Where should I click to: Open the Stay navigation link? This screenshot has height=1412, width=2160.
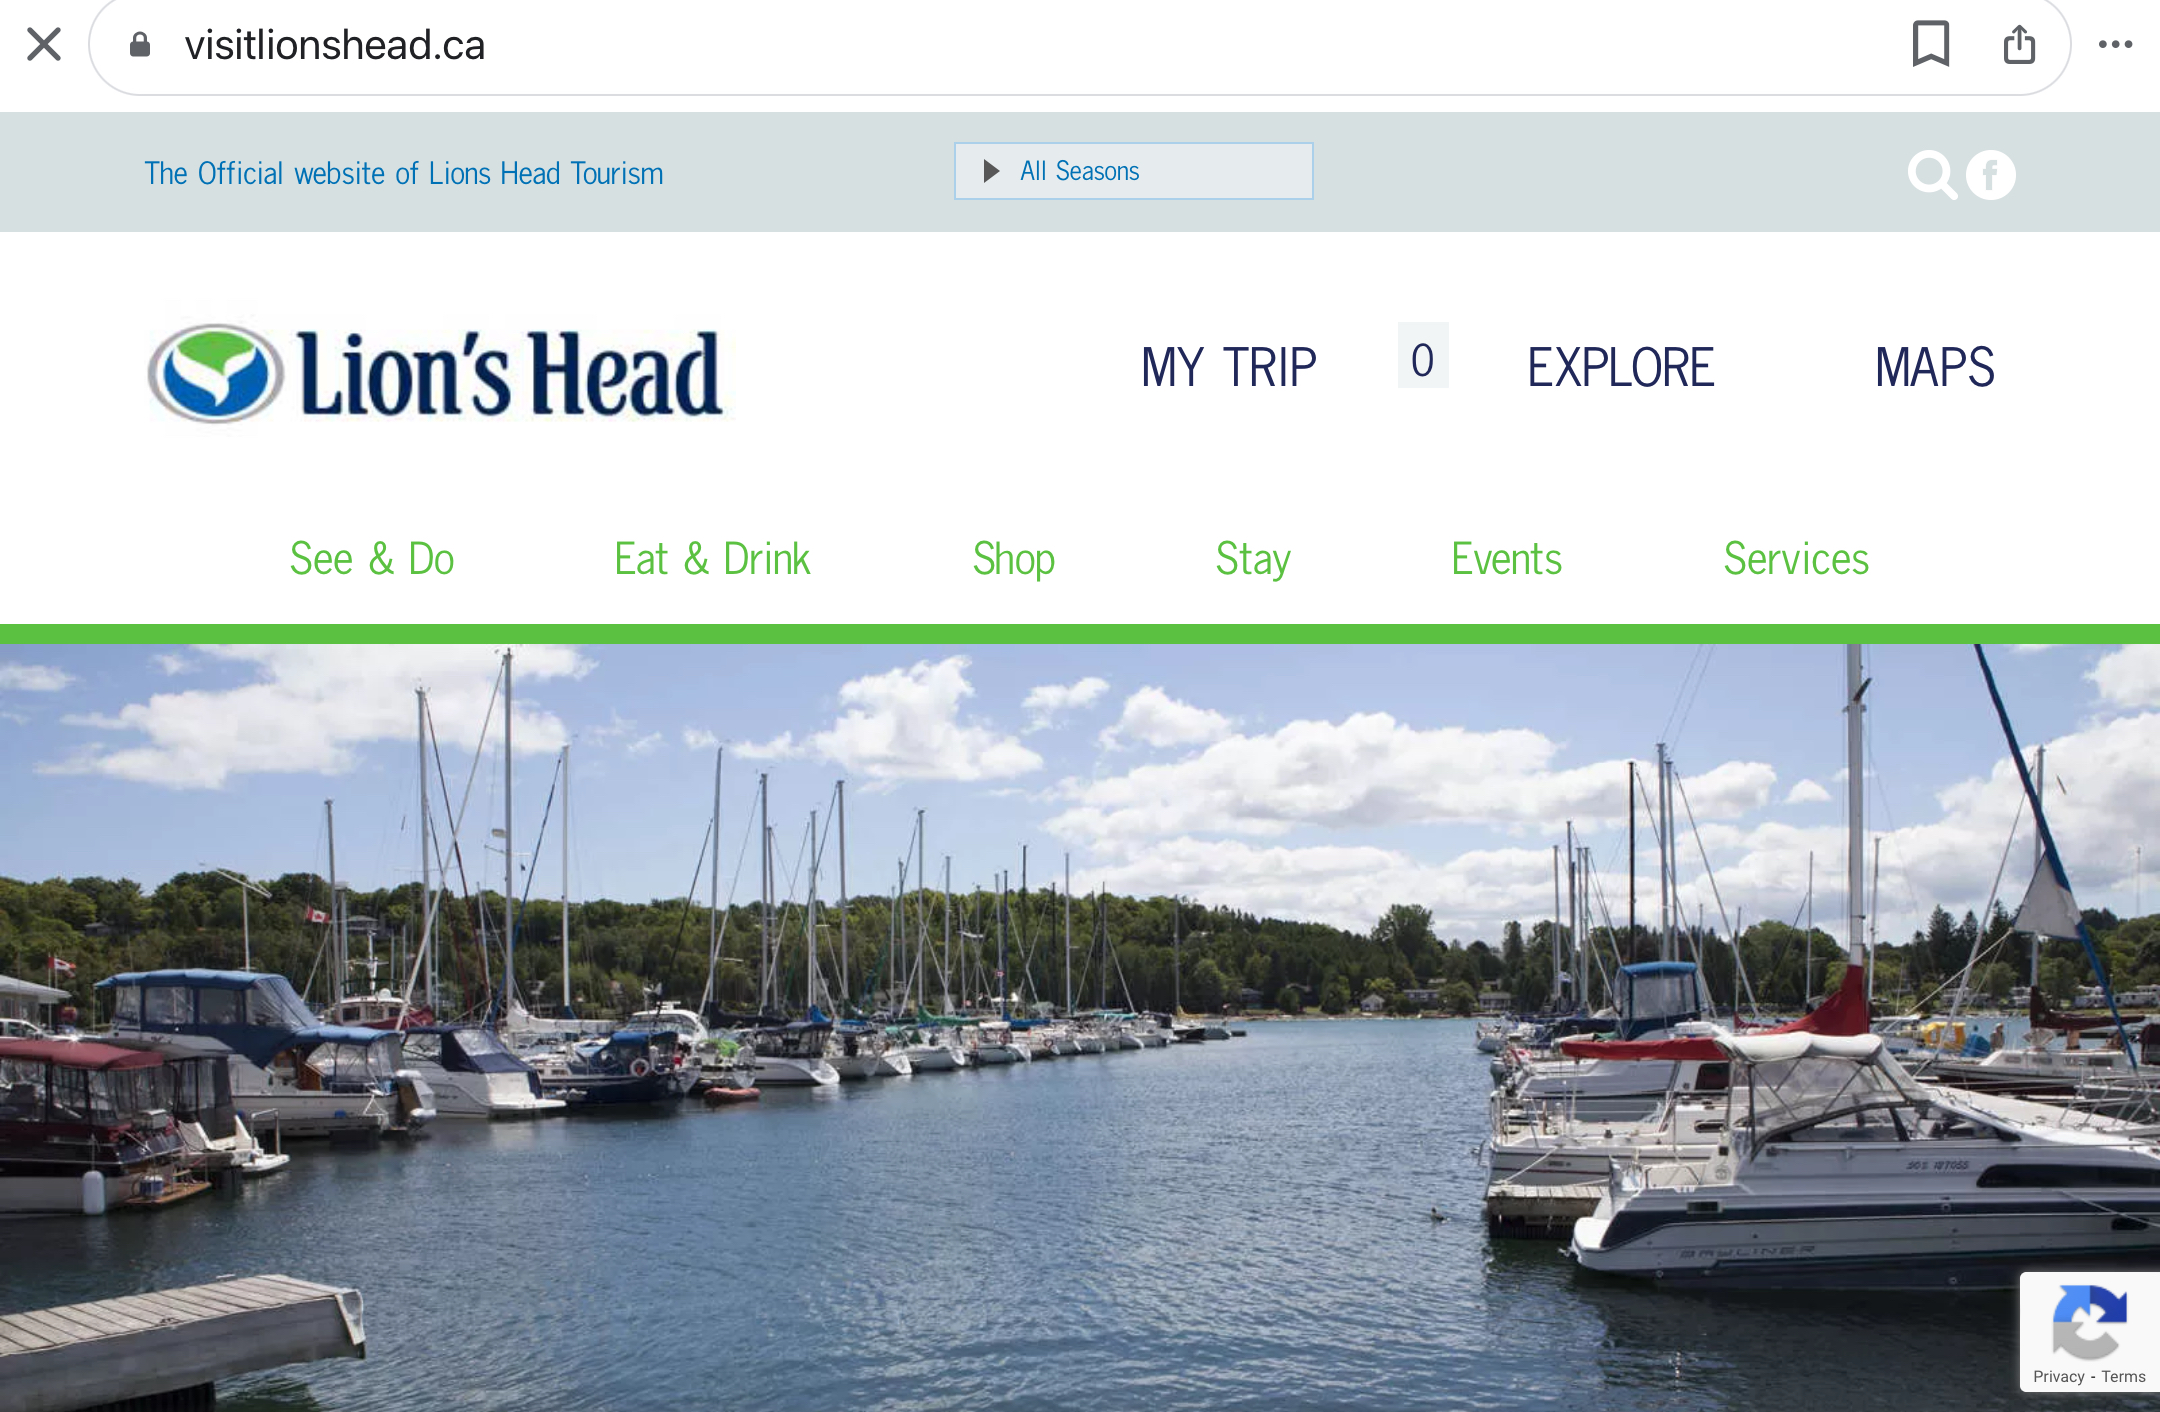[1253, 559]
